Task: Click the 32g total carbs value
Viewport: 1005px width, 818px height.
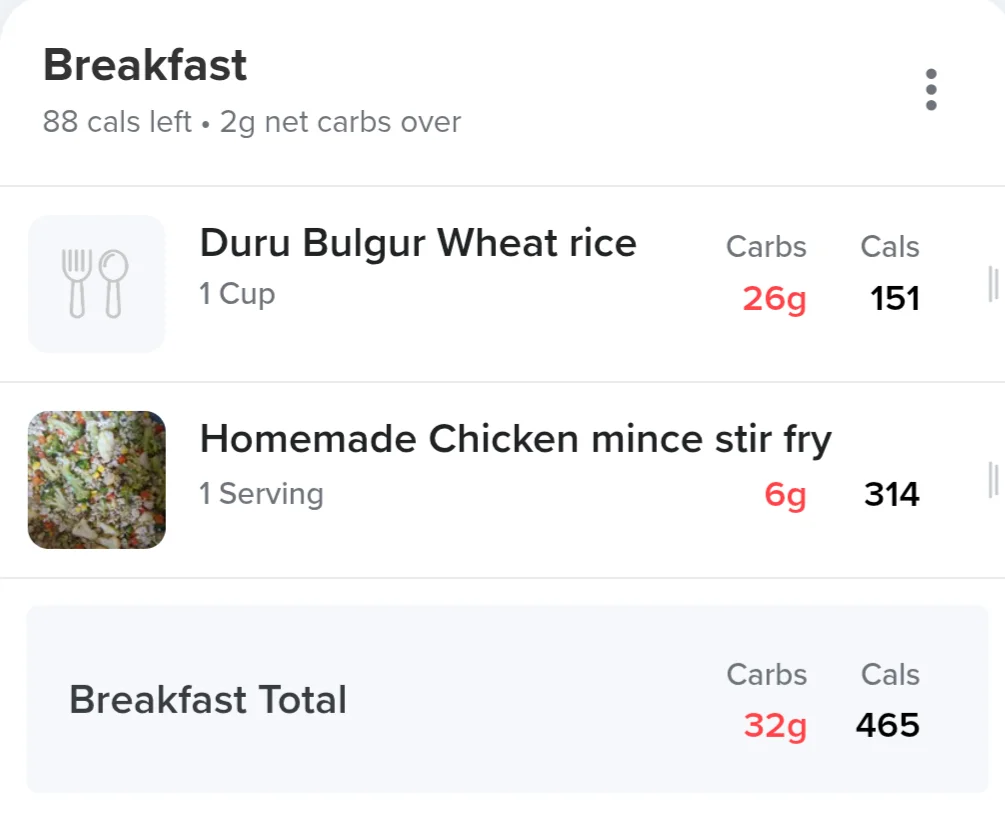Action: (775, 726)
